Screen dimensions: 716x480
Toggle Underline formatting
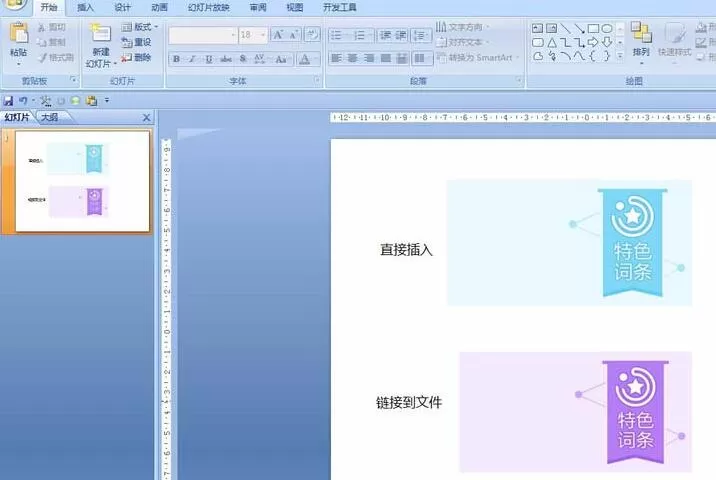(209, 59)
